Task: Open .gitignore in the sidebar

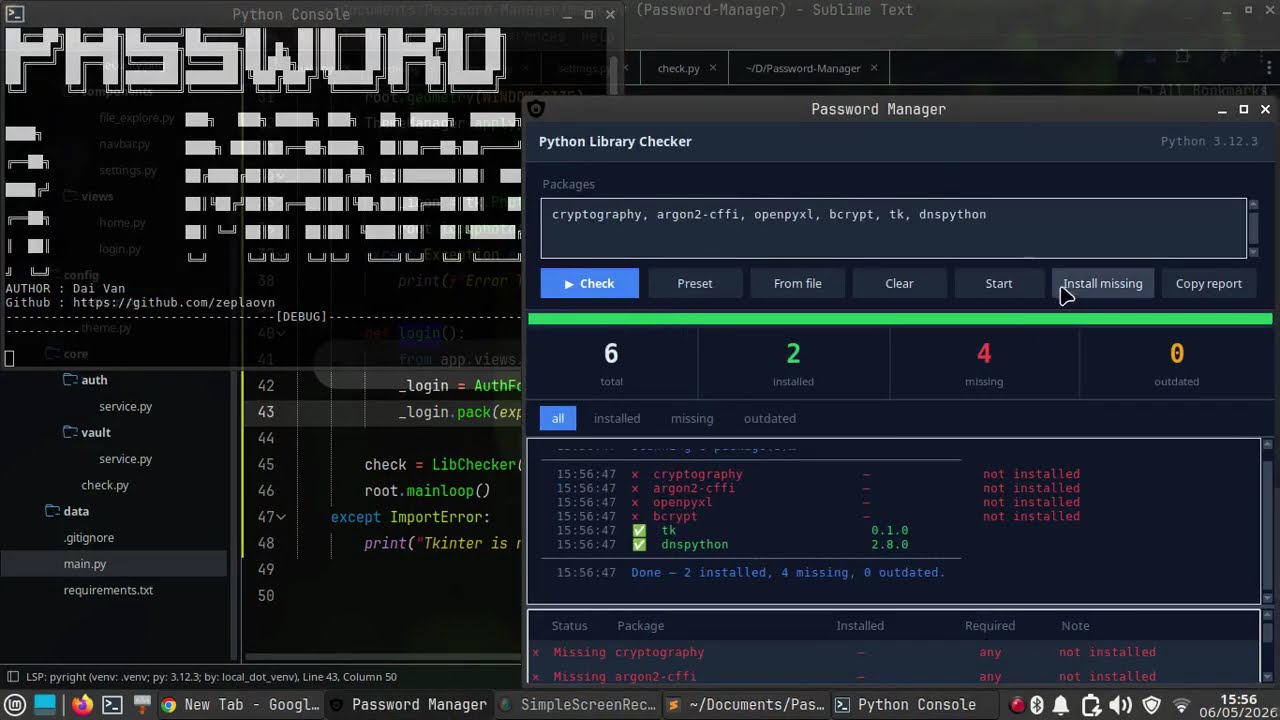Action: [x=89, y=537]
